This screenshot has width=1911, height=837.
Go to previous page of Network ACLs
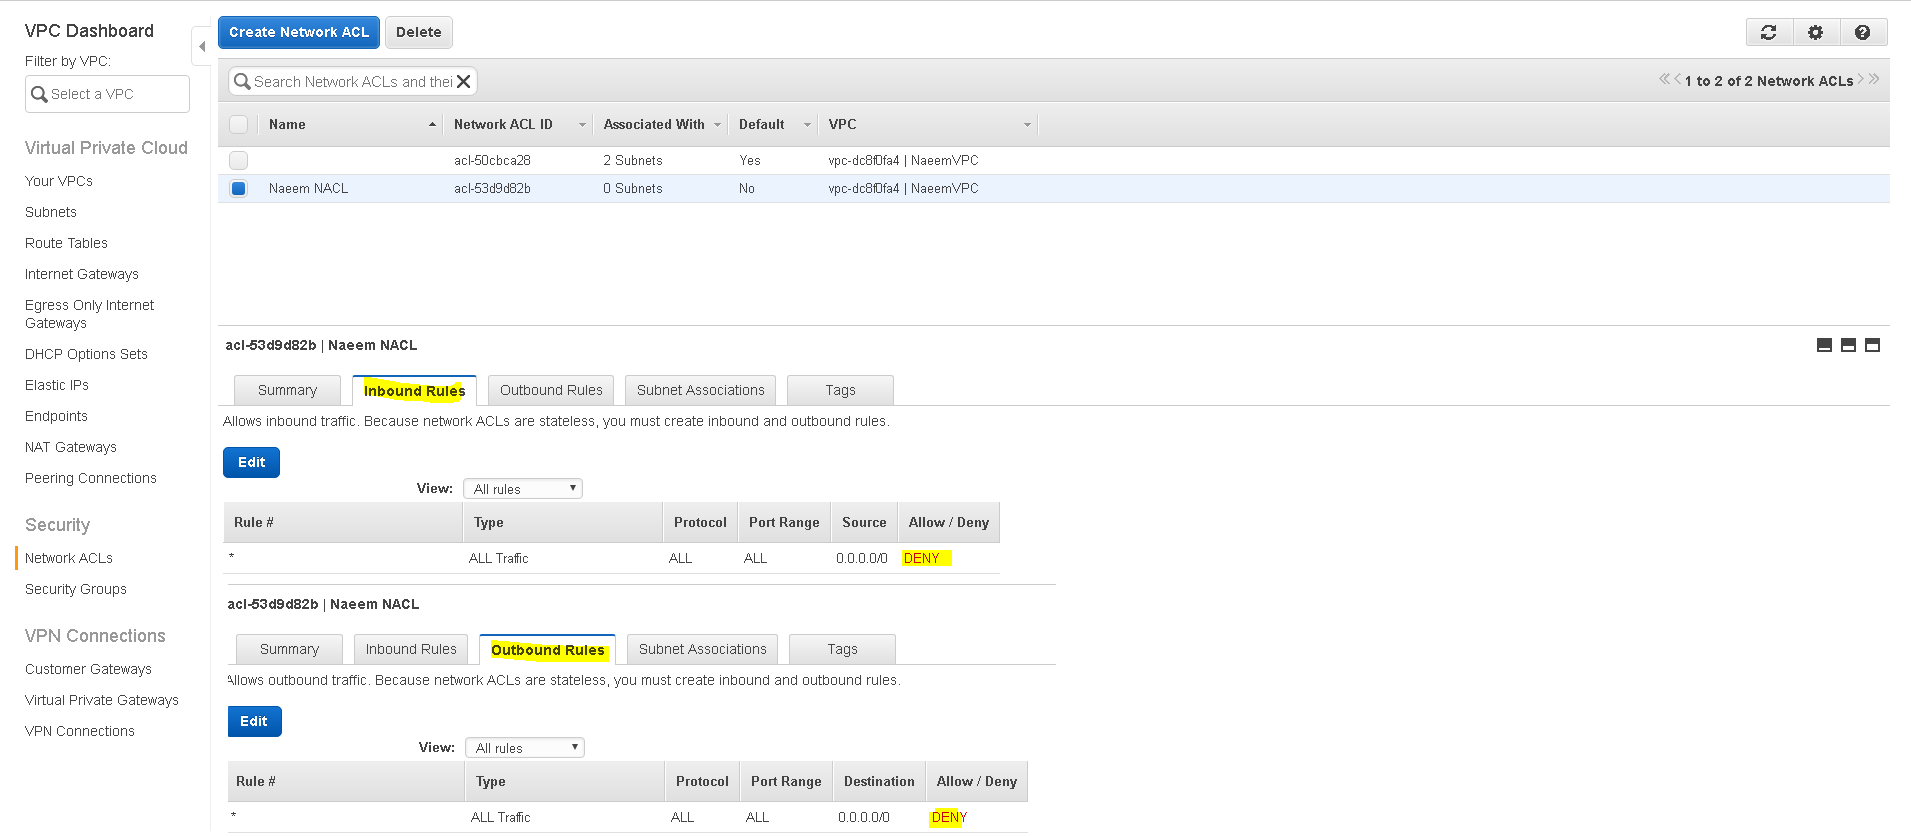point(1677,79)
